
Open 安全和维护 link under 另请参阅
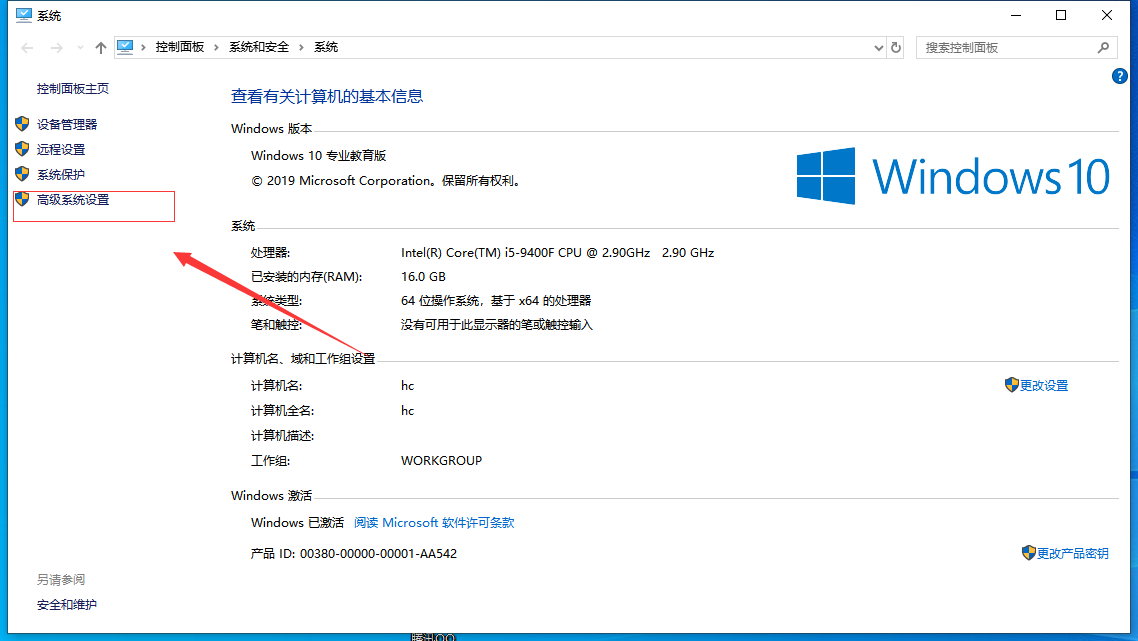coord(67,605)
